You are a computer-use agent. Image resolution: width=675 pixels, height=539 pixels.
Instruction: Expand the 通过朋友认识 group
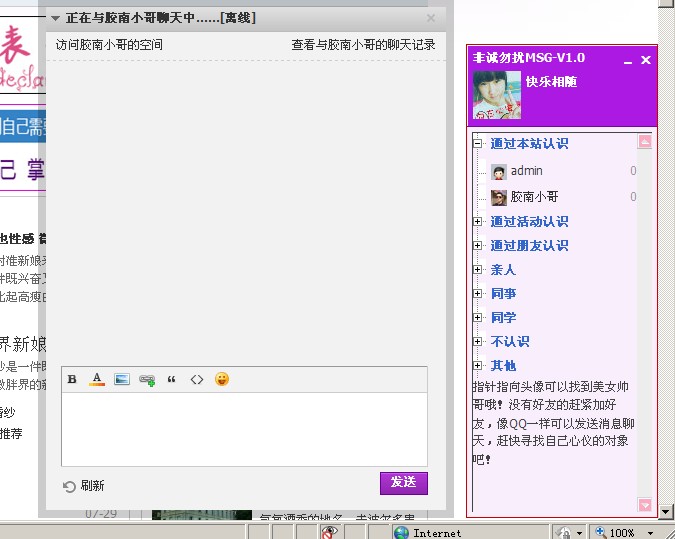[x=477, y=245]
